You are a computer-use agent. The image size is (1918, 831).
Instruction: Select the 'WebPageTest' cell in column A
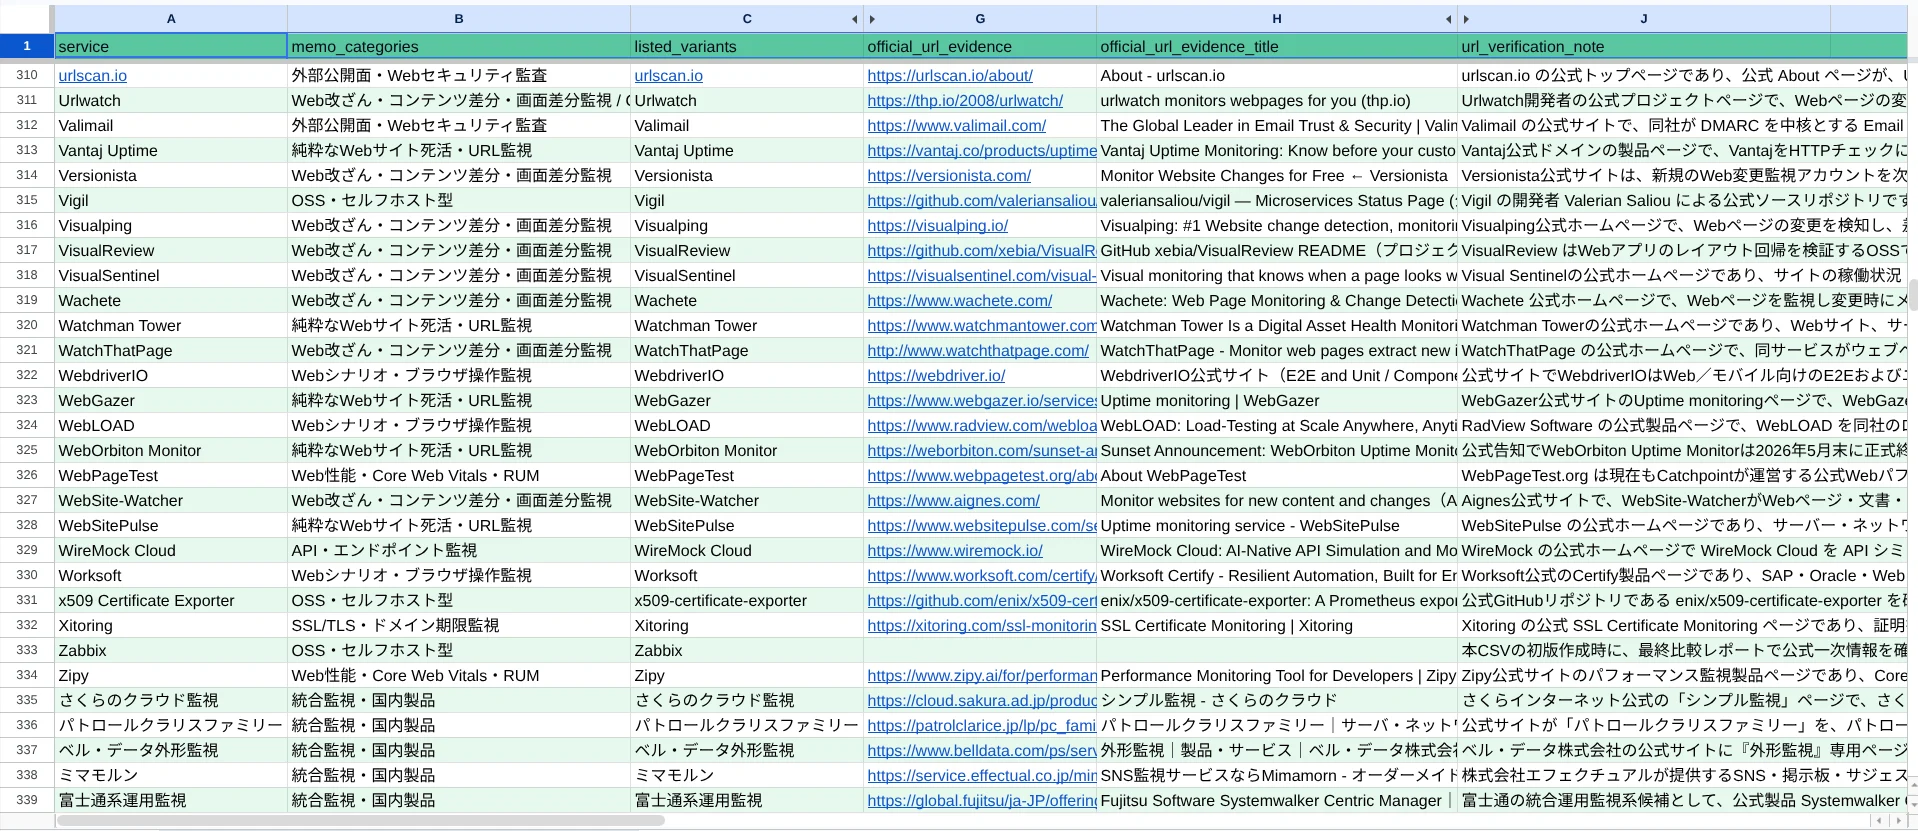(171, 475)
